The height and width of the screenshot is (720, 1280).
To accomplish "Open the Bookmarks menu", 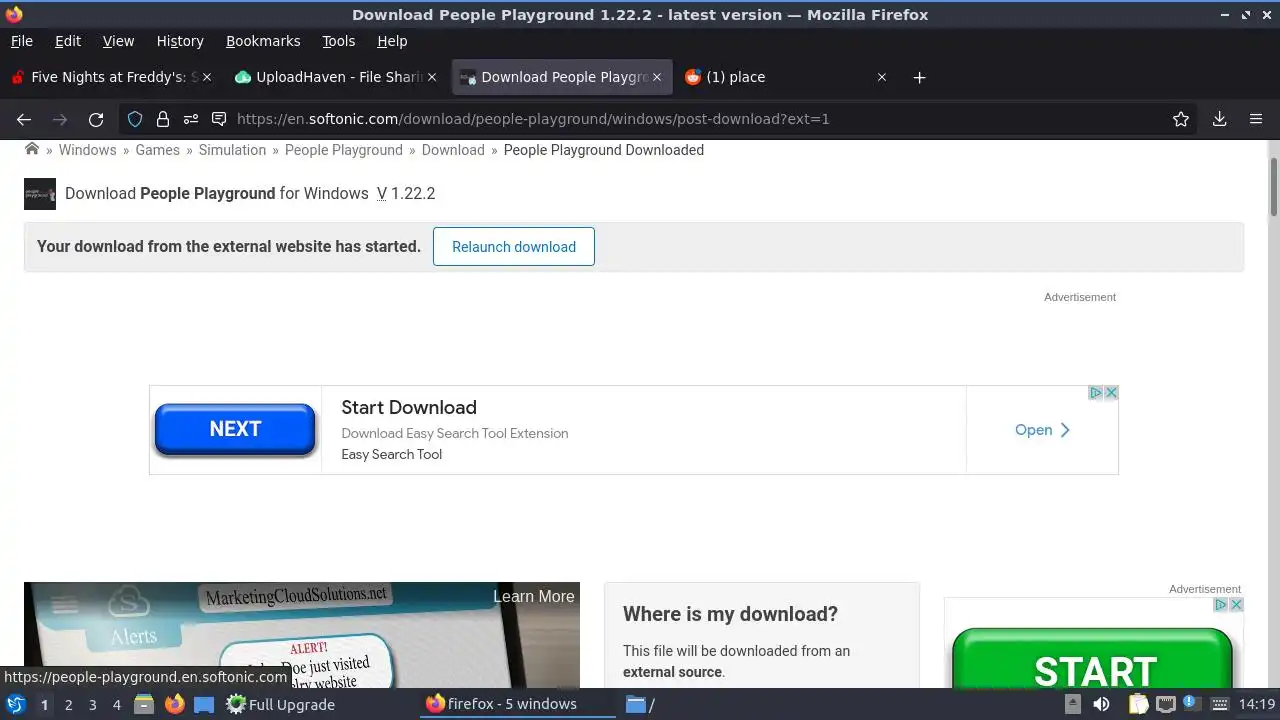I will 263,41.
